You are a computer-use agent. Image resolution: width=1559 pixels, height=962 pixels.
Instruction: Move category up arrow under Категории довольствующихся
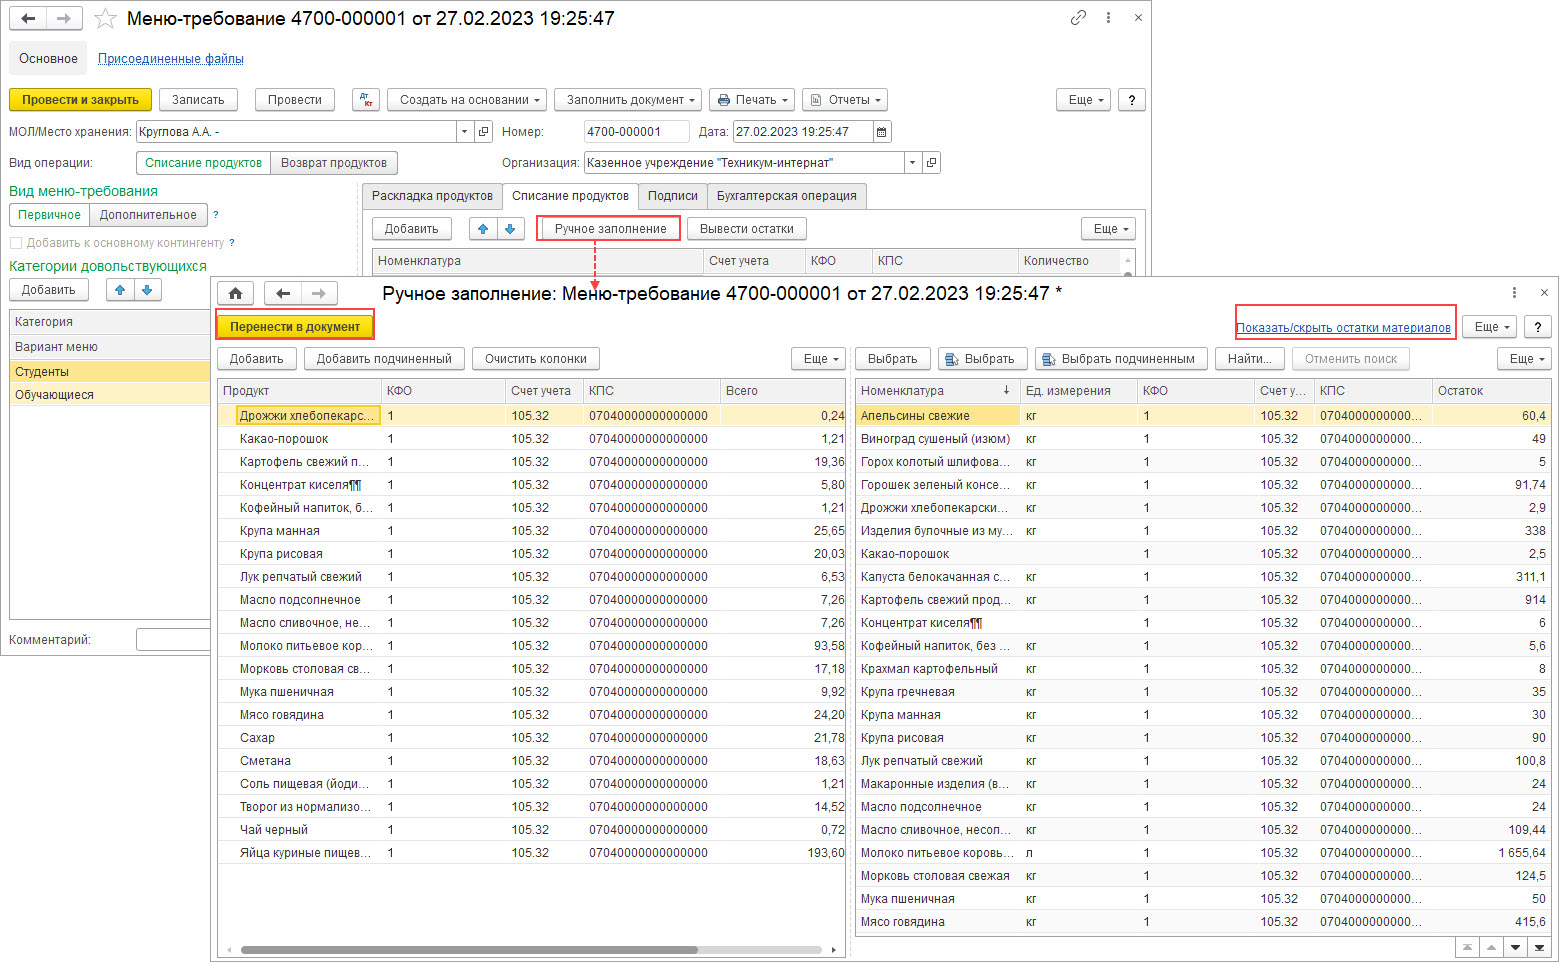(120, 290)
